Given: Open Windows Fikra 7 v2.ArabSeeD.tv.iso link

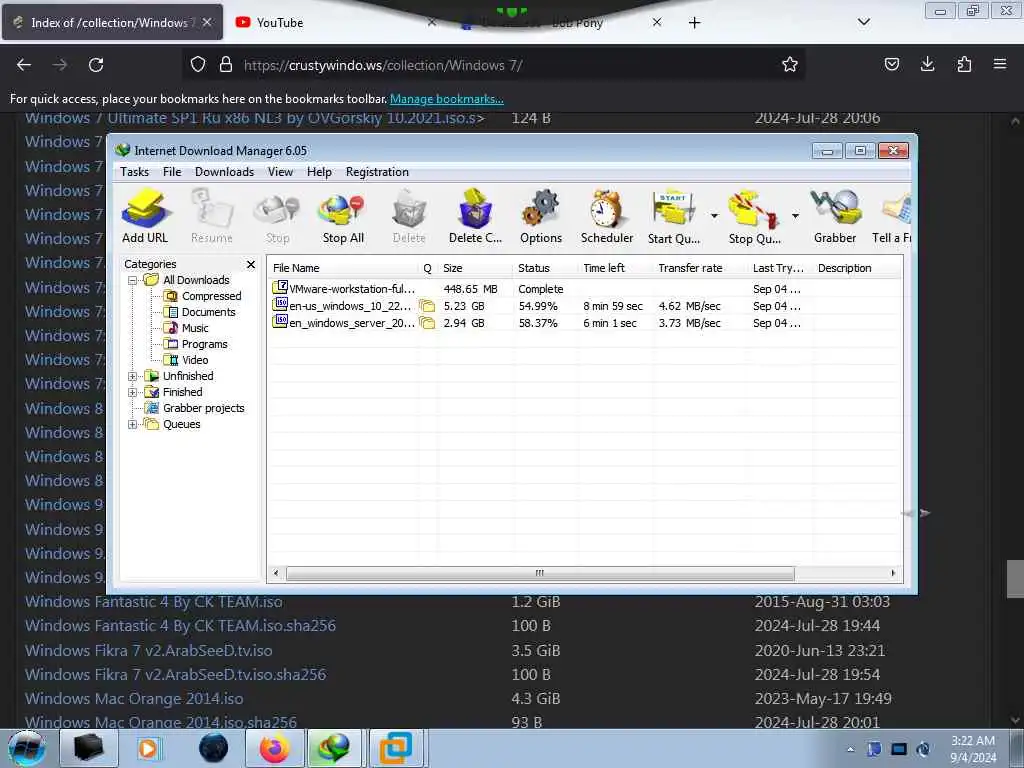Looking at the screenshot, I should (x=148, y=650).
